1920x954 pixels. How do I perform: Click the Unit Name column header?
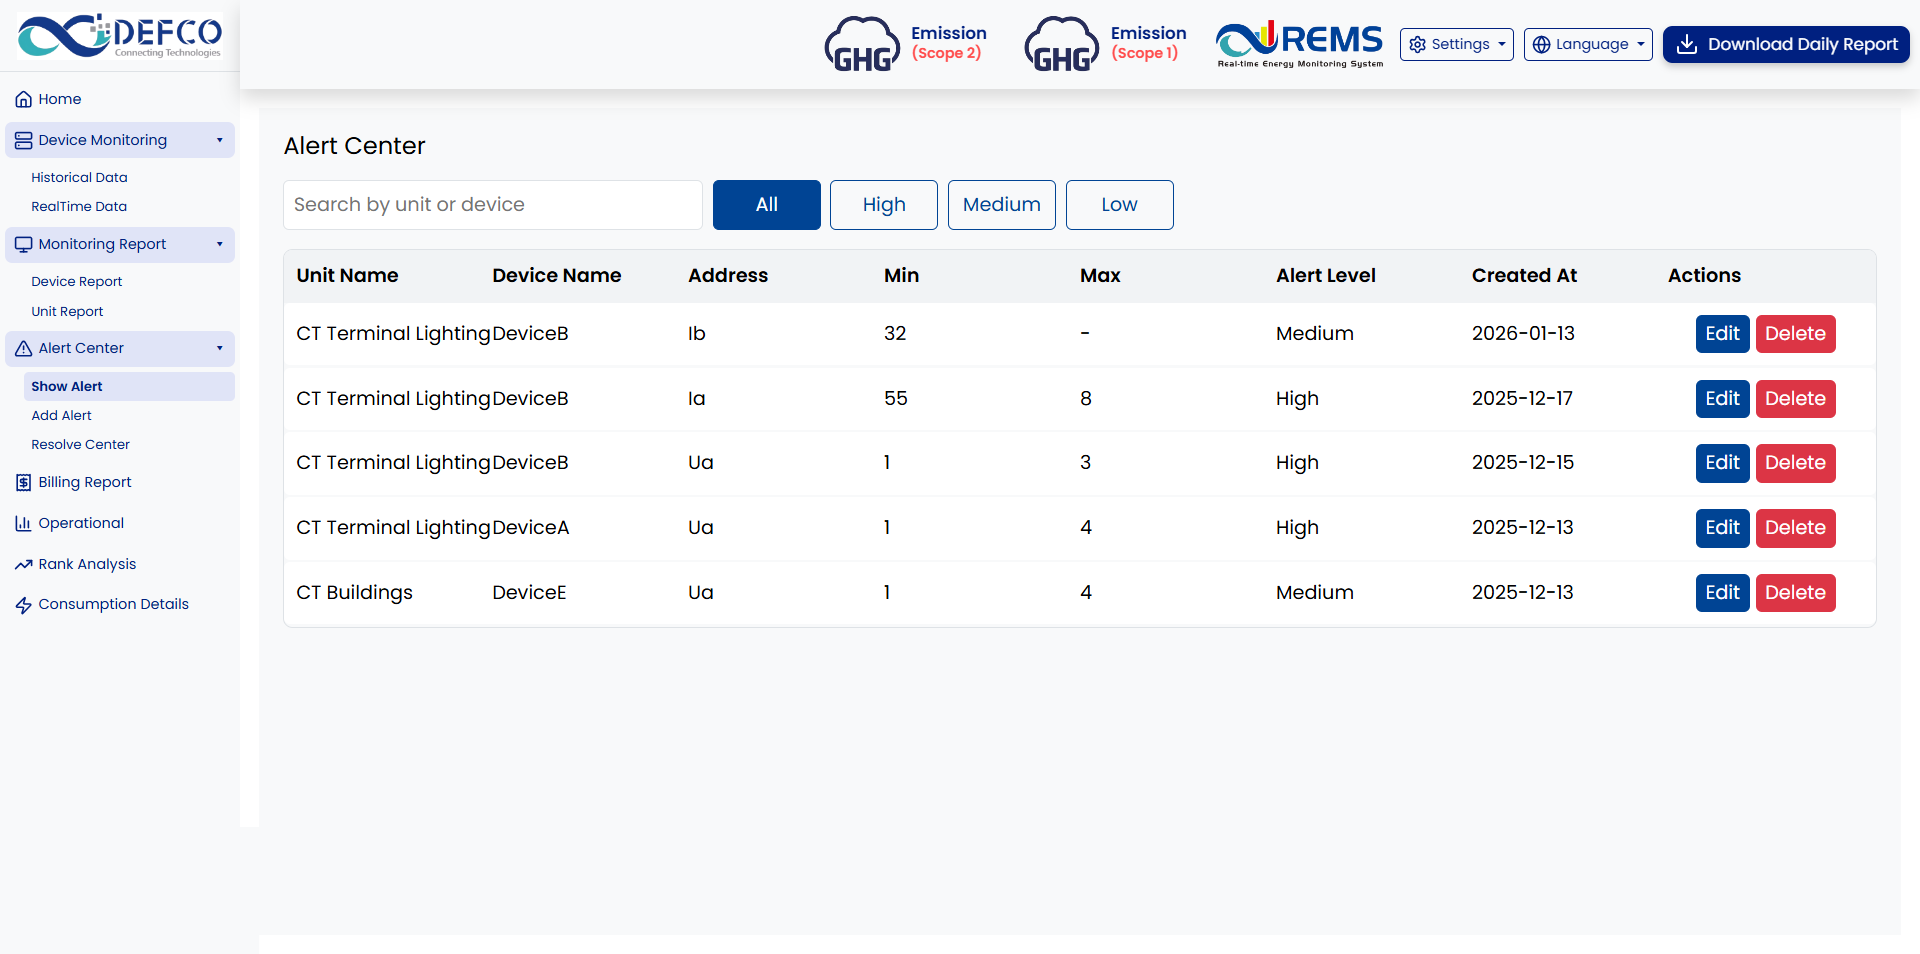[347, 276]
